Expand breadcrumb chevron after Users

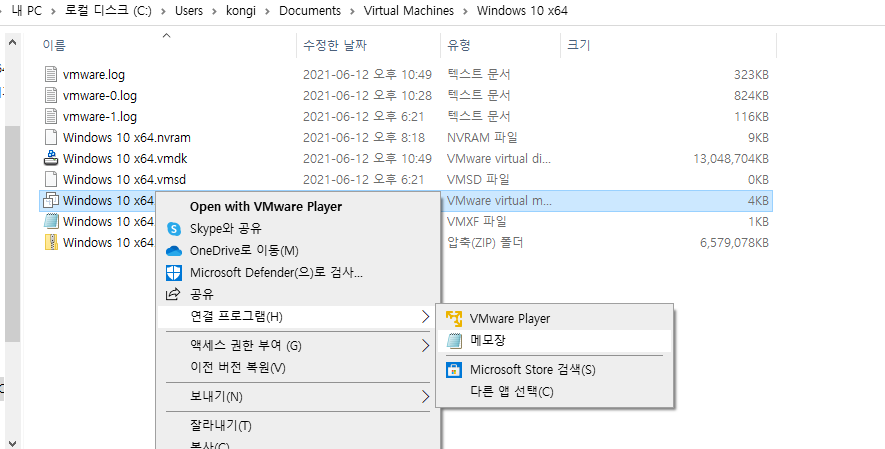214,11
